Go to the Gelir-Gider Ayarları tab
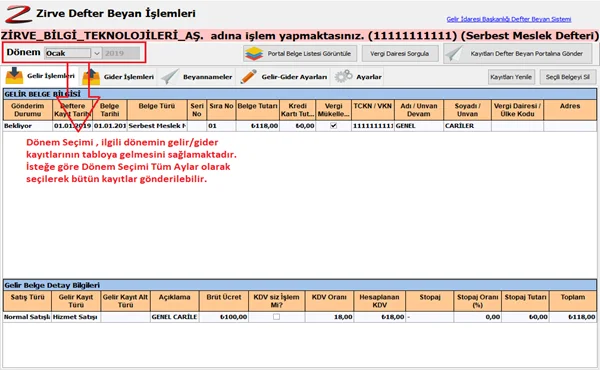Viewport: 600px width, 370px height. click(284, 77)
